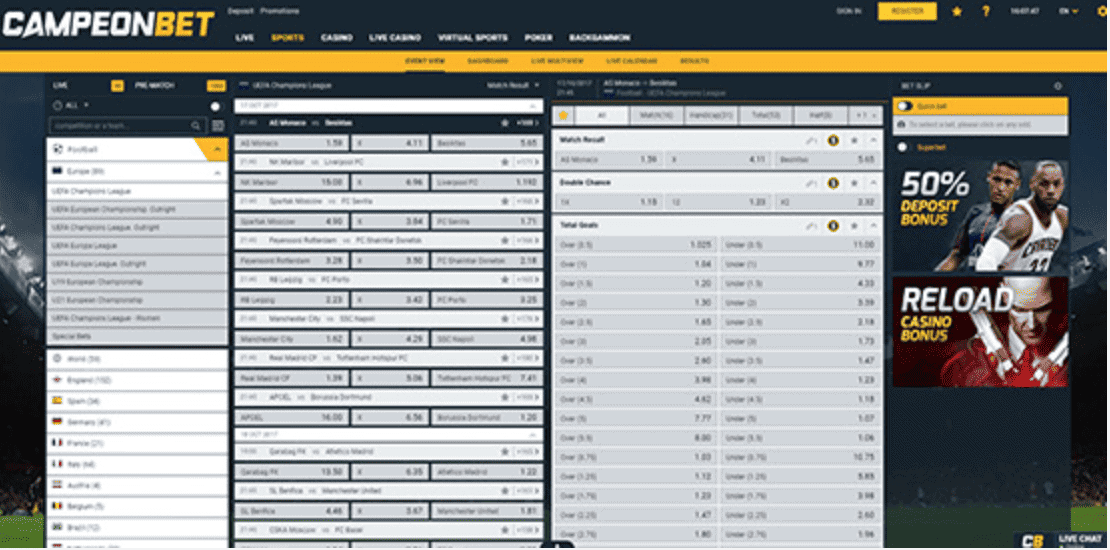Open the Poker menu item
This screenshot has height=550, width=1110.
point(539,38)
